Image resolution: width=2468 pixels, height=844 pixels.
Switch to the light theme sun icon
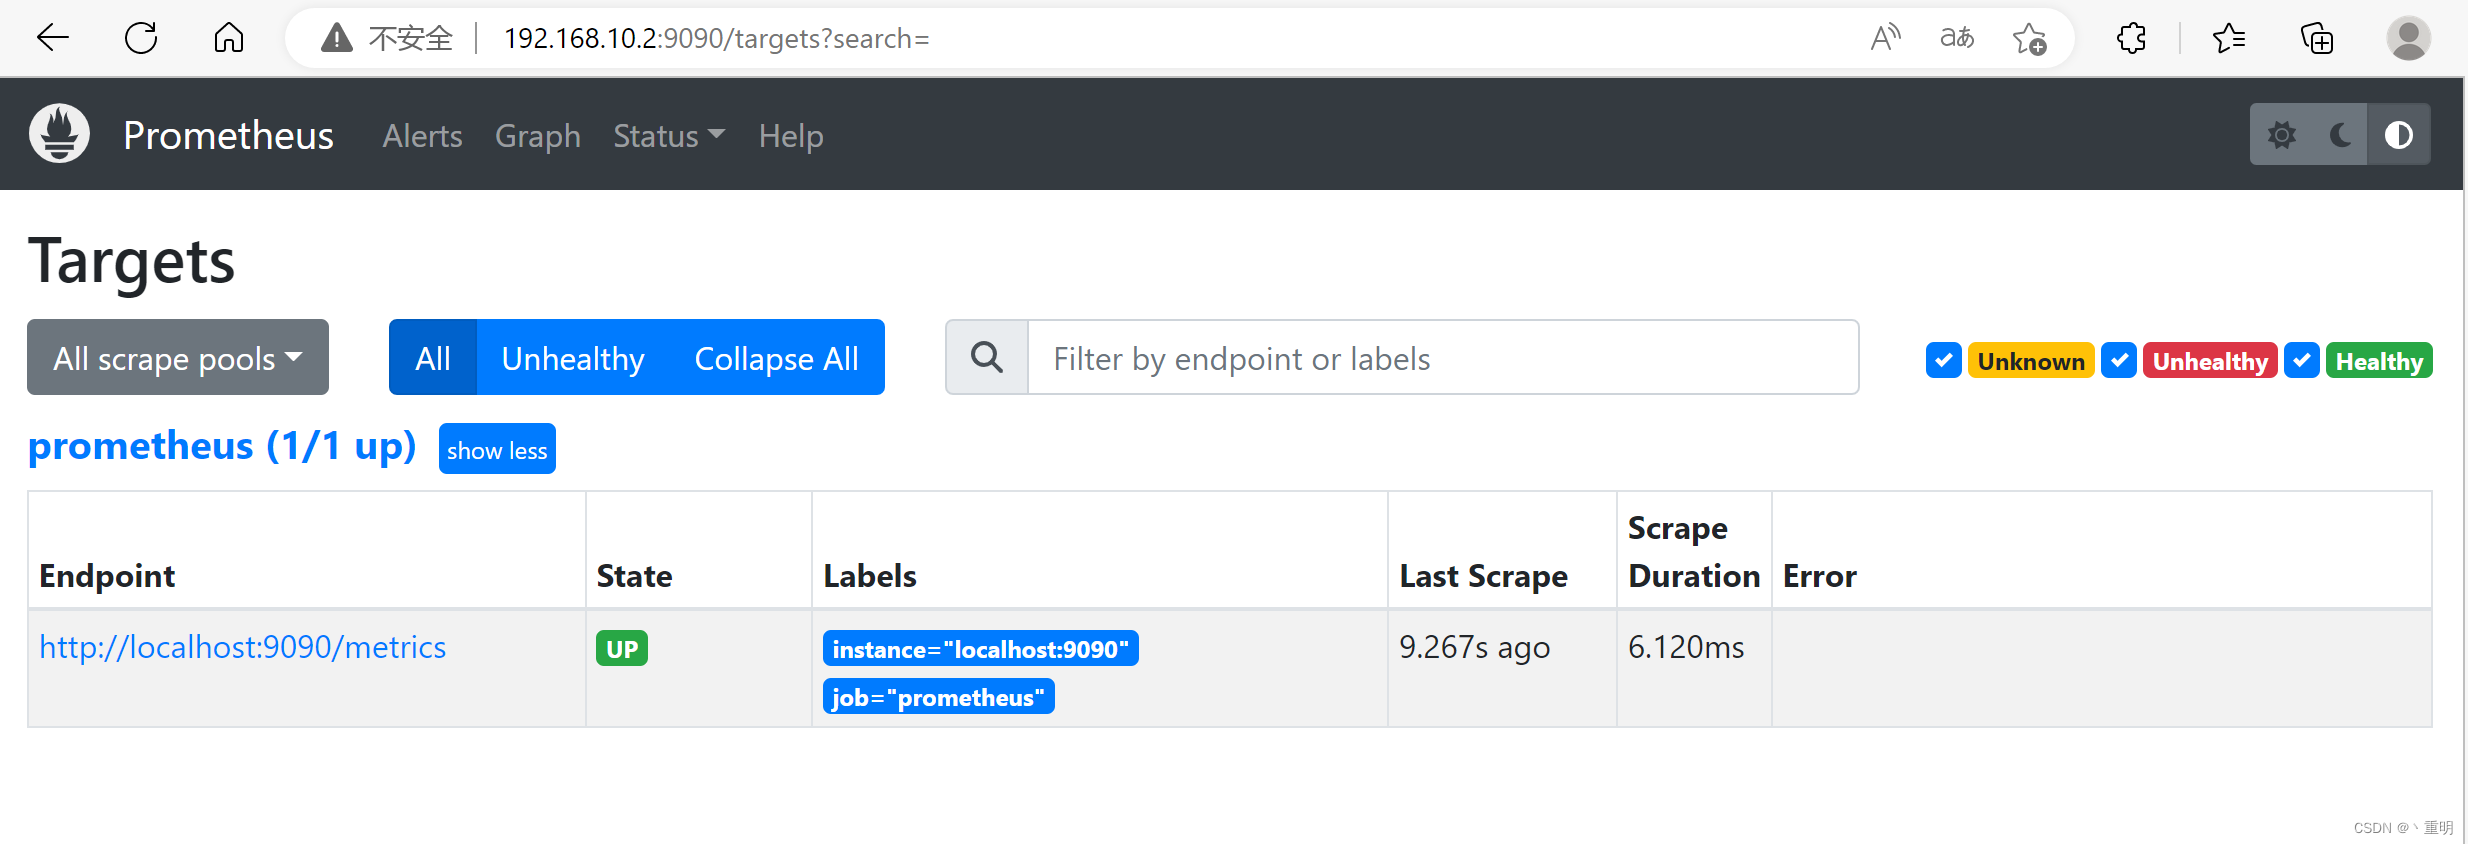2281,135
